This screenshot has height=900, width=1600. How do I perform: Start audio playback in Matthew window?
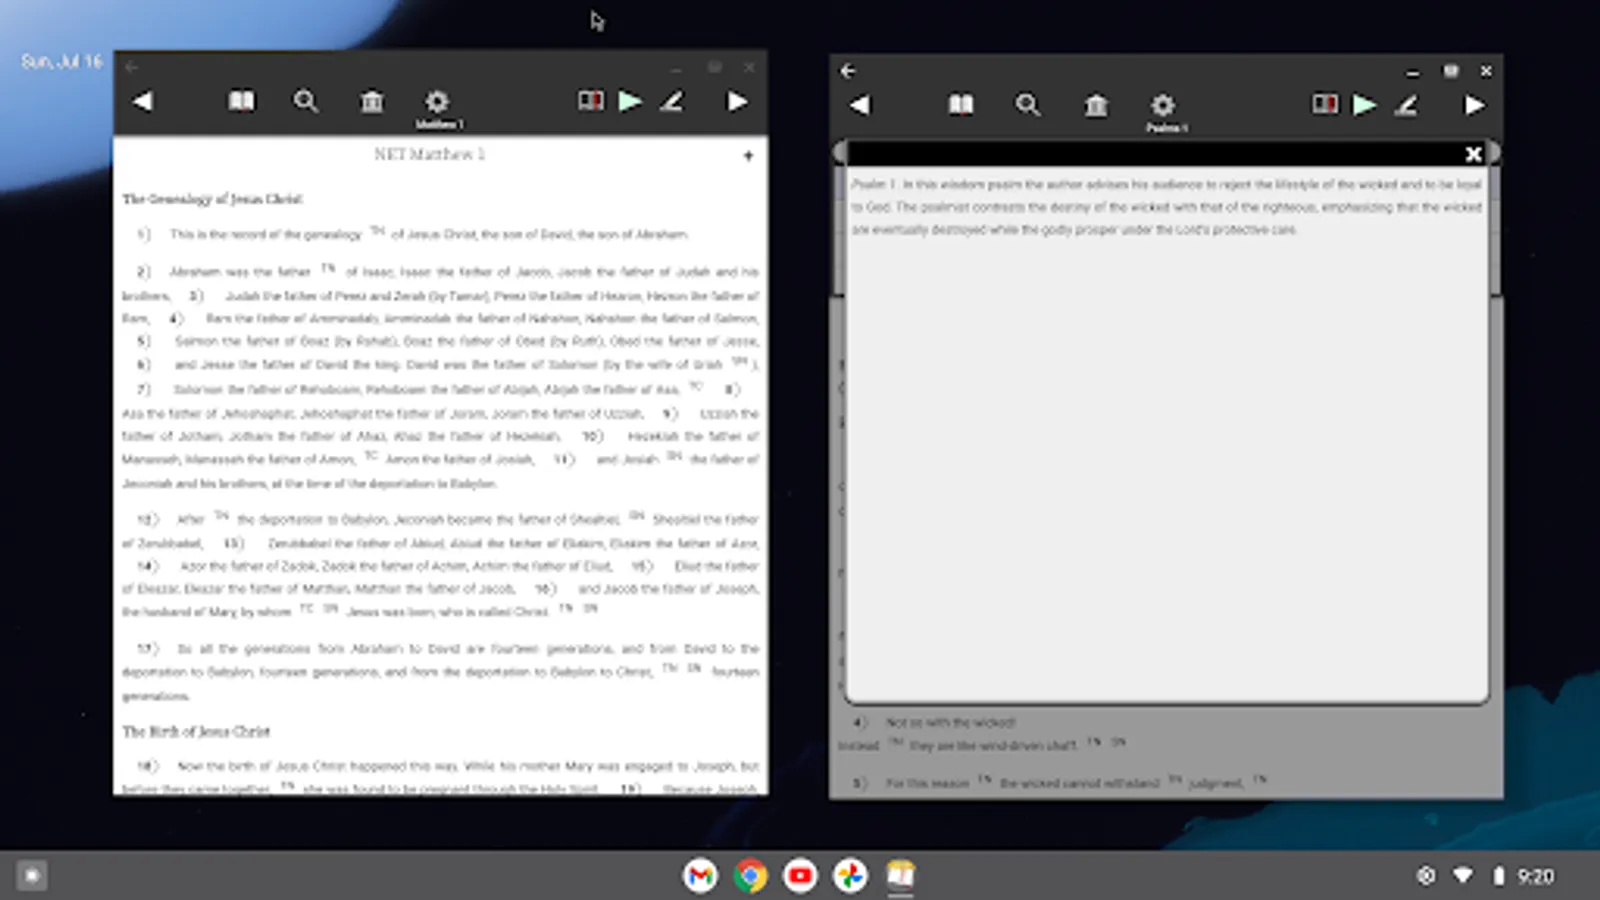point(630,101)
